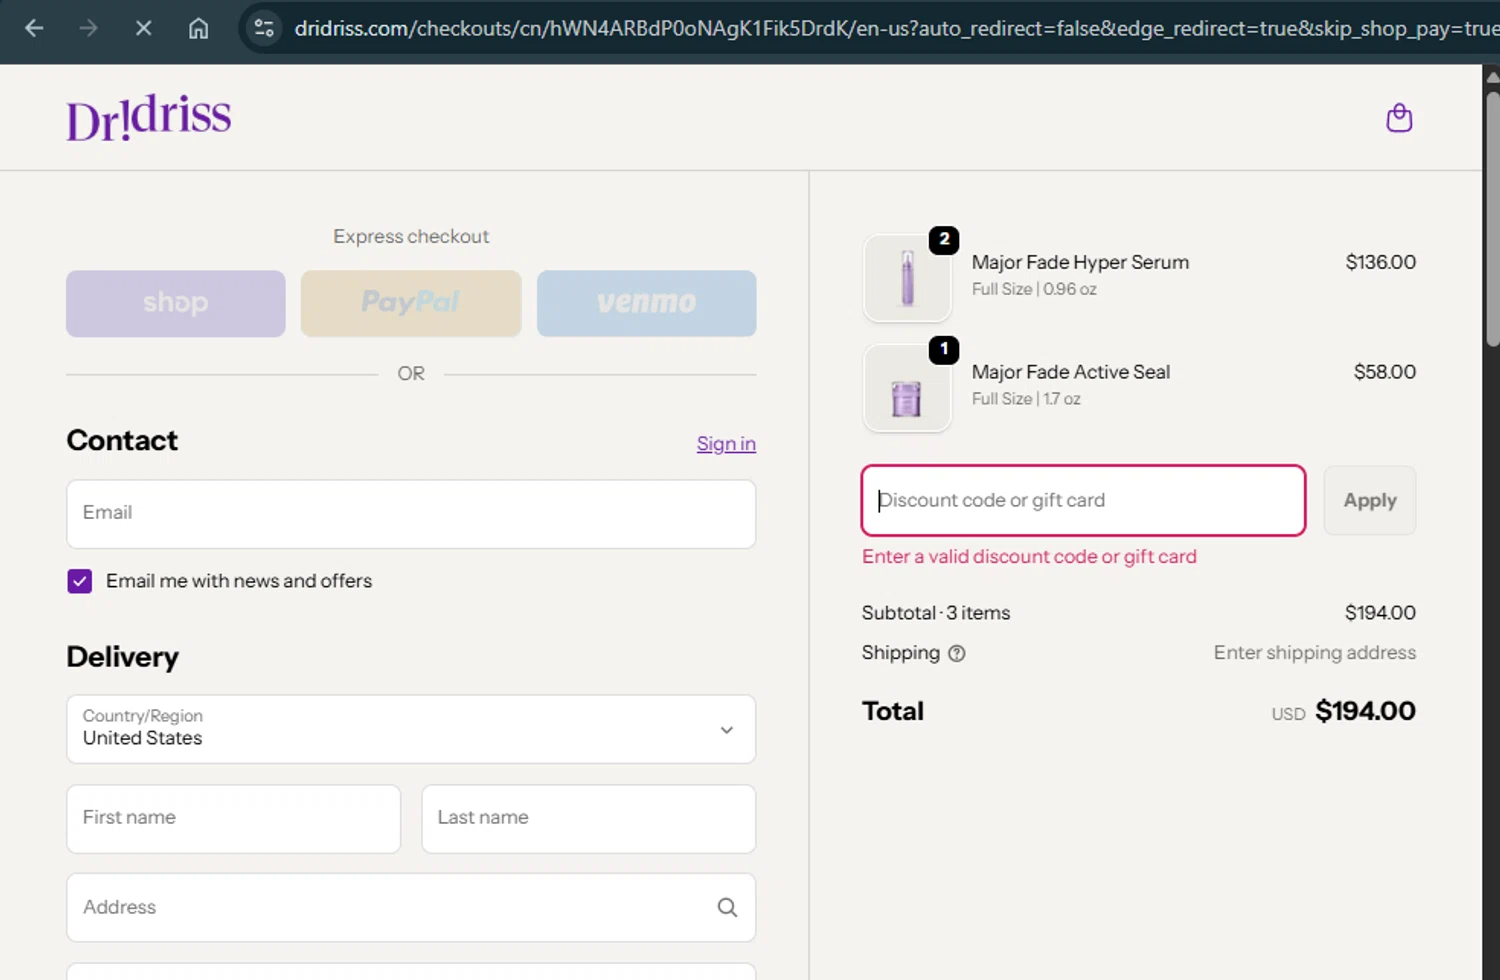Apply the discount code
Screen dimensions: 1500x980
(x=1369, y=500)
